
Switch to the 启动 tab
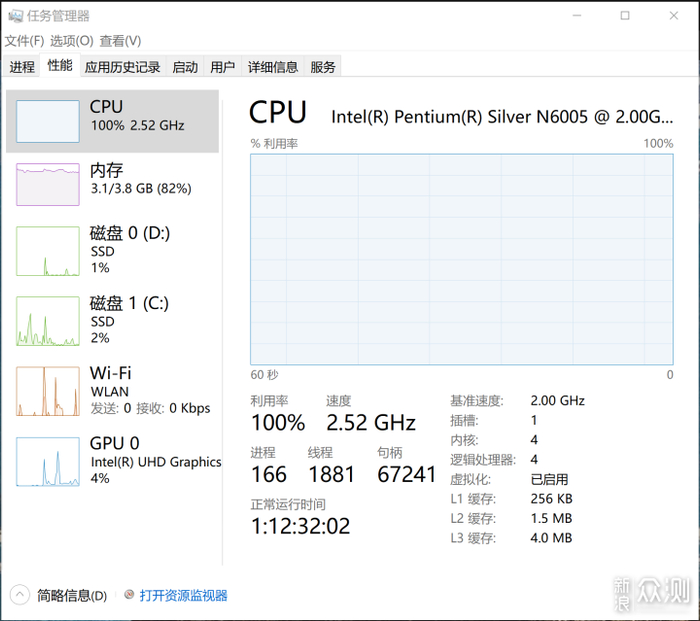pyautogui.click(x=185, y=67)
